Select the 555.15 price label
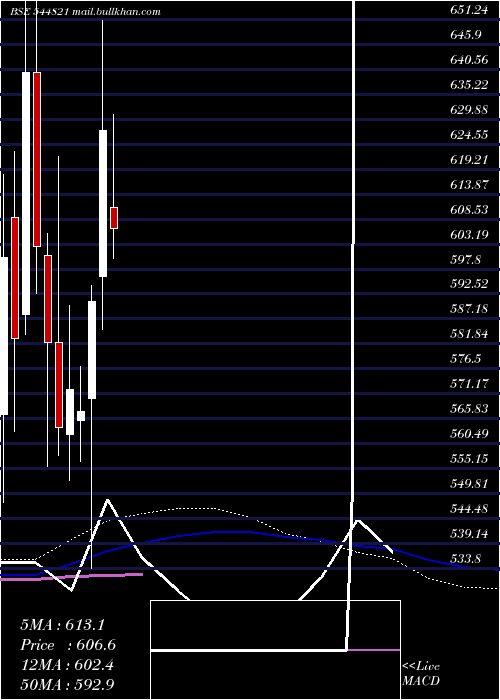This screenshot has width=500, height=700. (x=469, y=459)
